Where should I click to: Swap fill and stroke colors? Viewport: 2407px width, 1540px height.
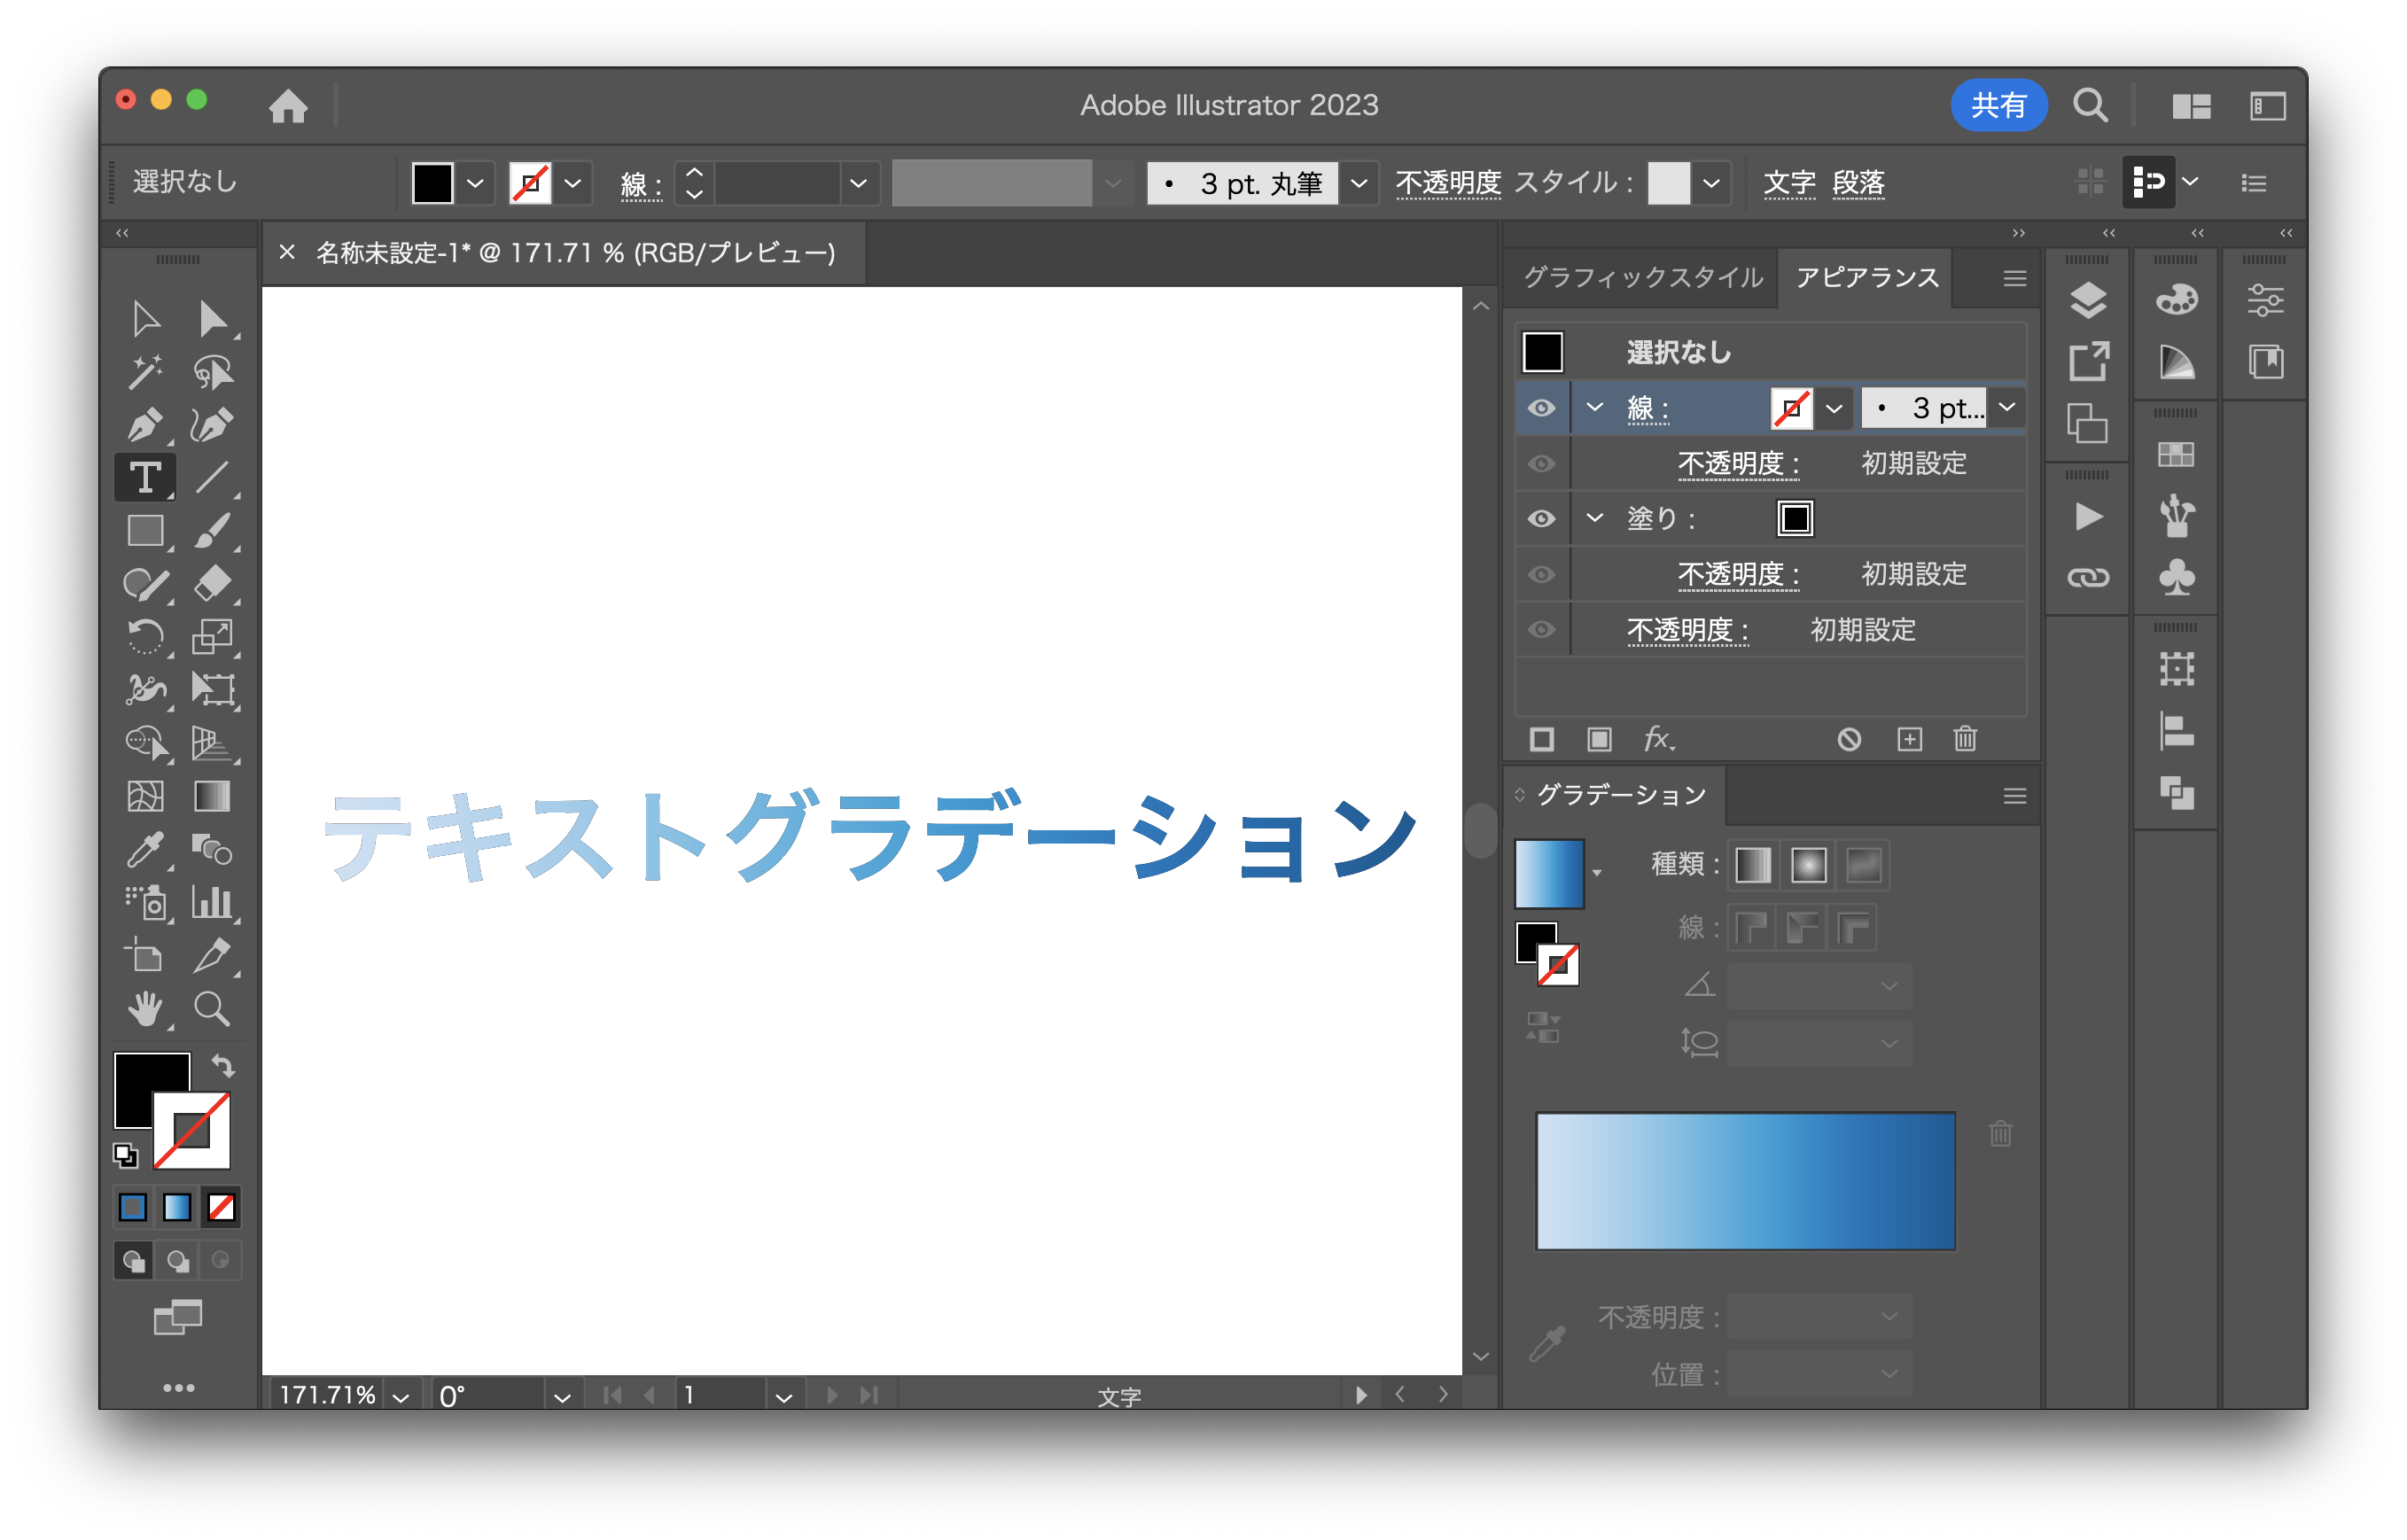coord(223,1066)
